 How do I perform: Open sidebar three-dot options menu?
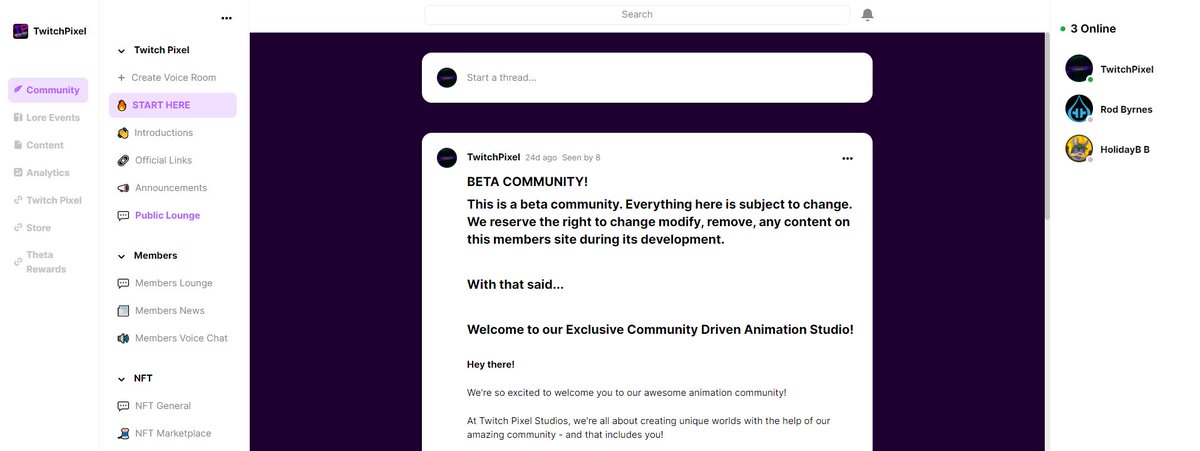[x=227, y=18]
